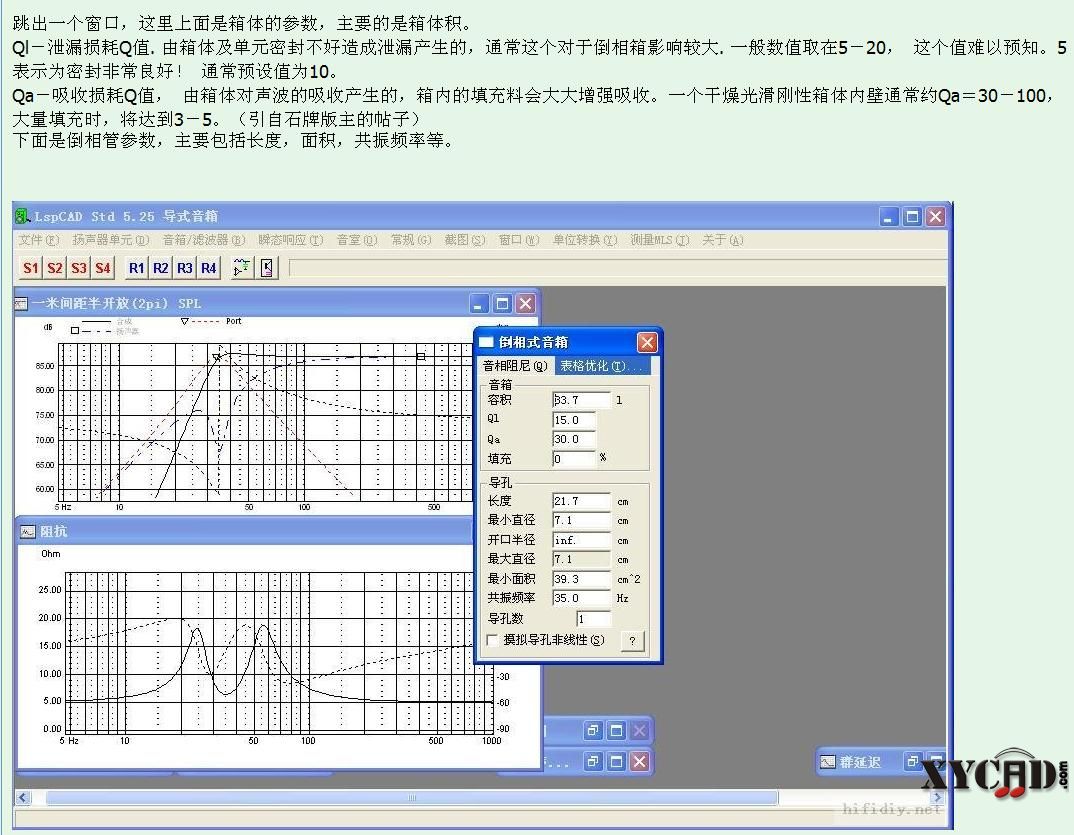
Task: Click the S4 toolbar button
Action: [x=103, y=268]
